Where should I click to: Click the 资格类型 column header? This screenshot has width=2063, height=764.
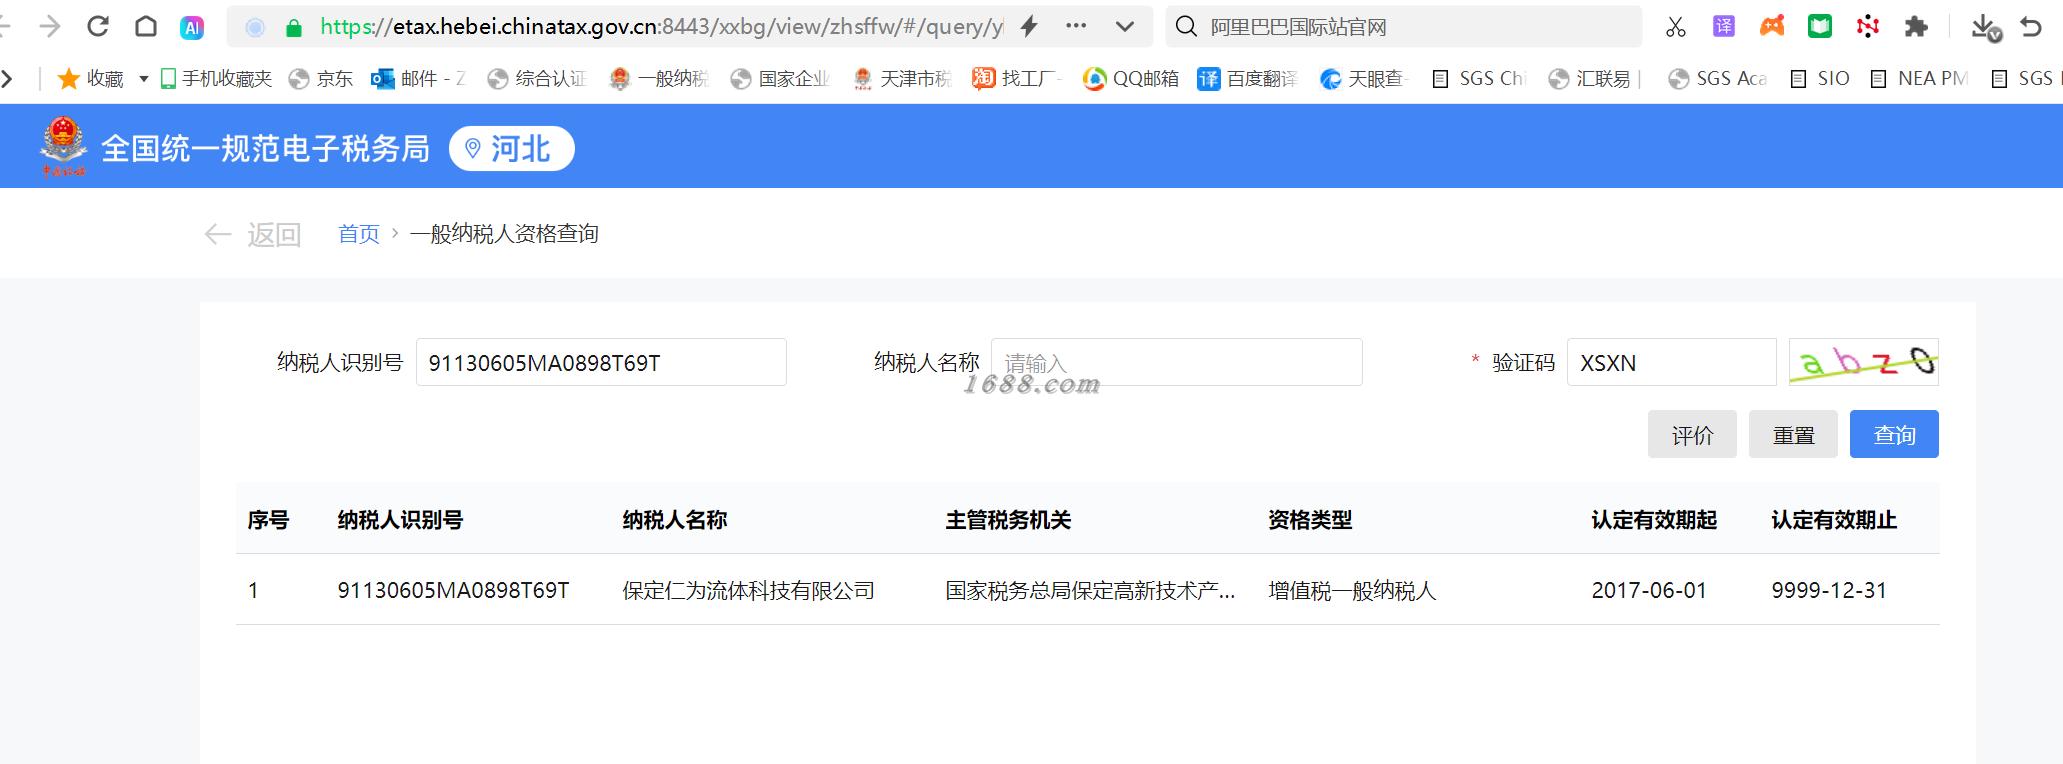1310,520
